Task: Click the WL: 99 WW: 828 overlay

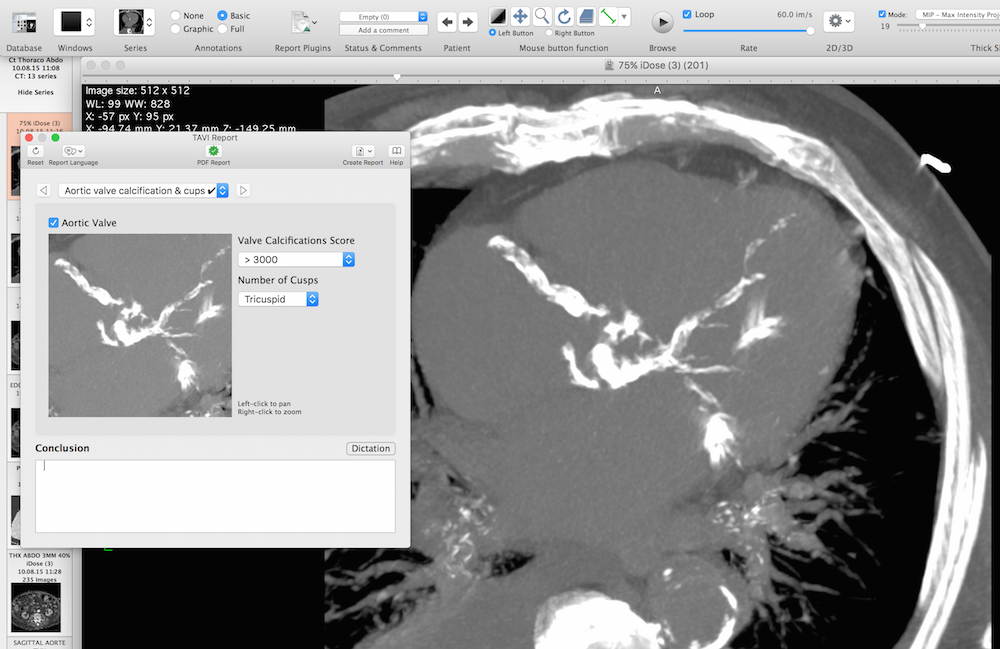Action: tap(128, 104)
